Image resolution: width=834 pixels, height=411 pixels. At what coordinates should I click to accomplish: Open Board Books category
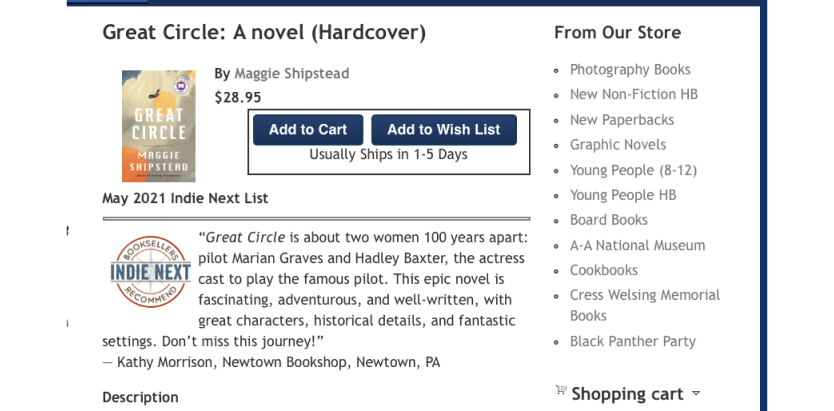coord(609,220)
